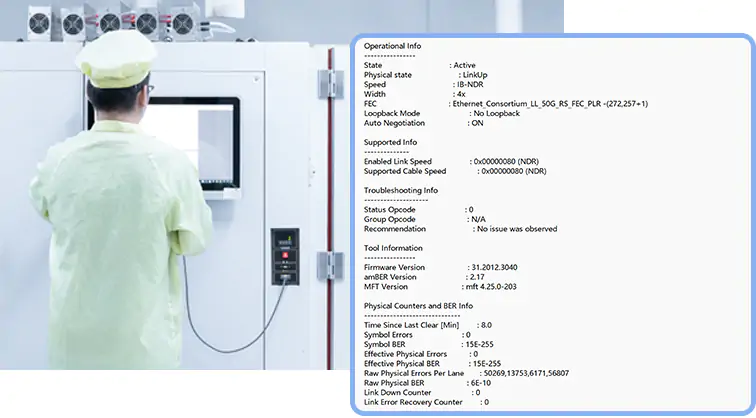Click the 'Effective Physical Errors' label

405,354
